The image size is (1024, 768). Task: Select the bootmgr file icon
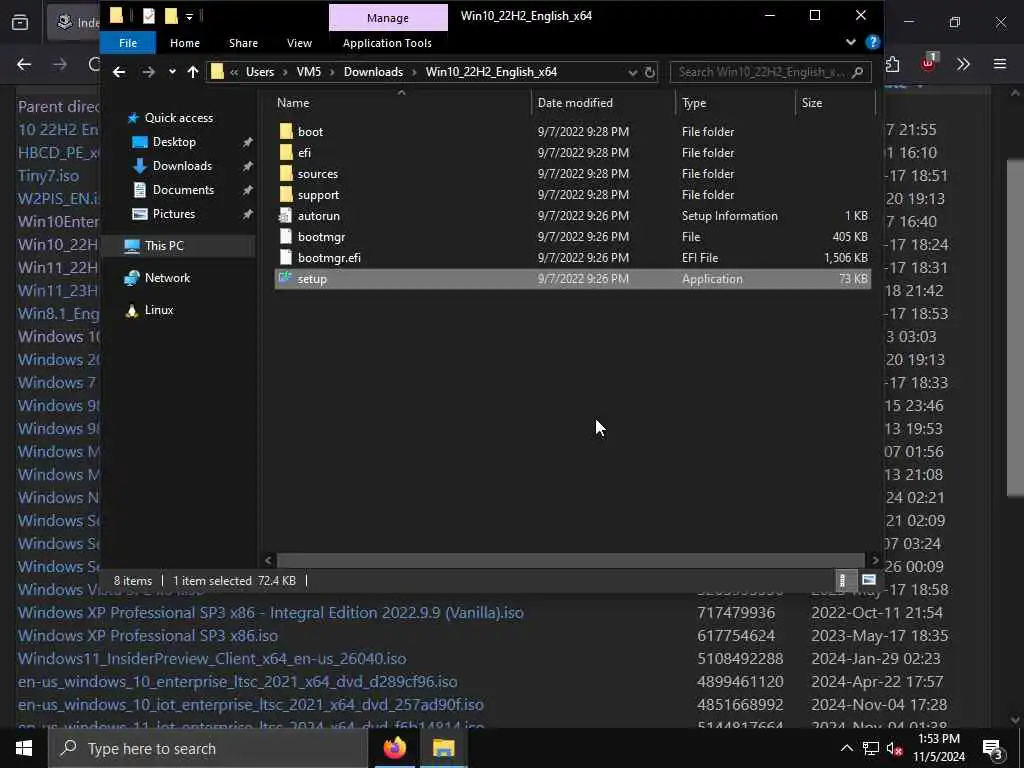[285, 236]
